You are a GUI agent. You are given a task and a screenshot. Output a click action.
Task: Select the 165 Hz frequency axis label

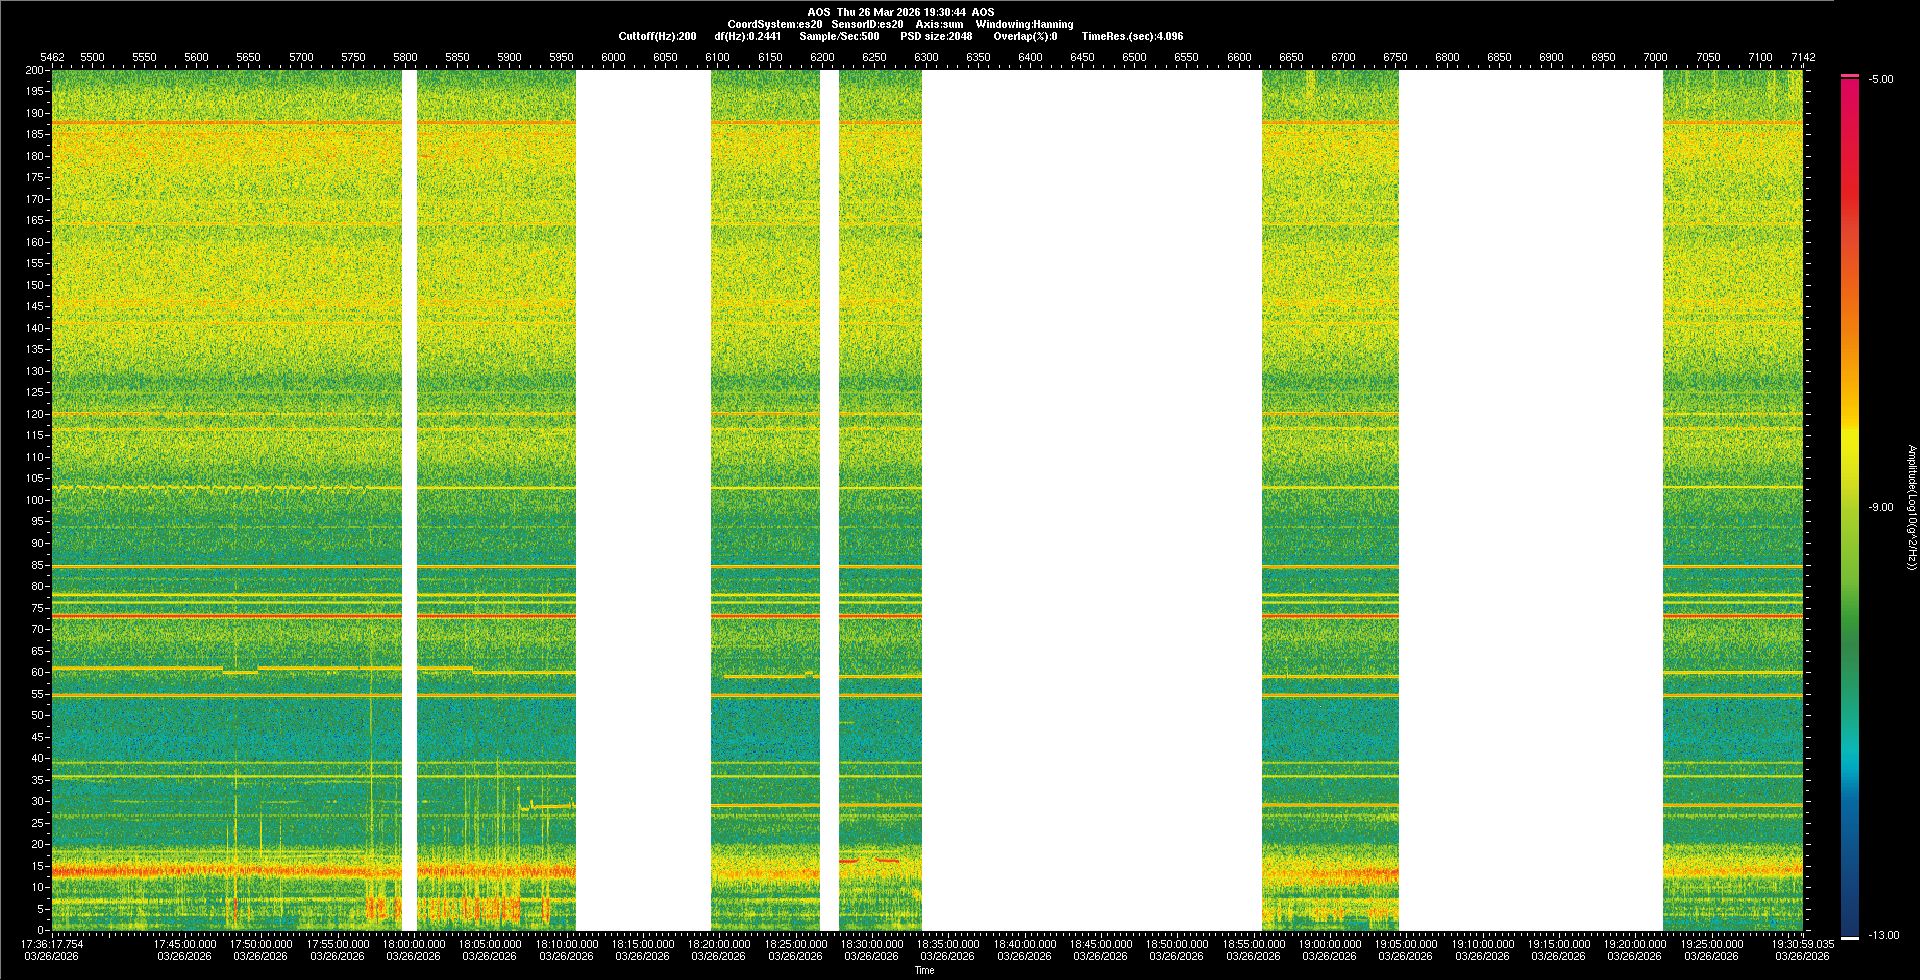pyautogui.click(x=35, y=221)
